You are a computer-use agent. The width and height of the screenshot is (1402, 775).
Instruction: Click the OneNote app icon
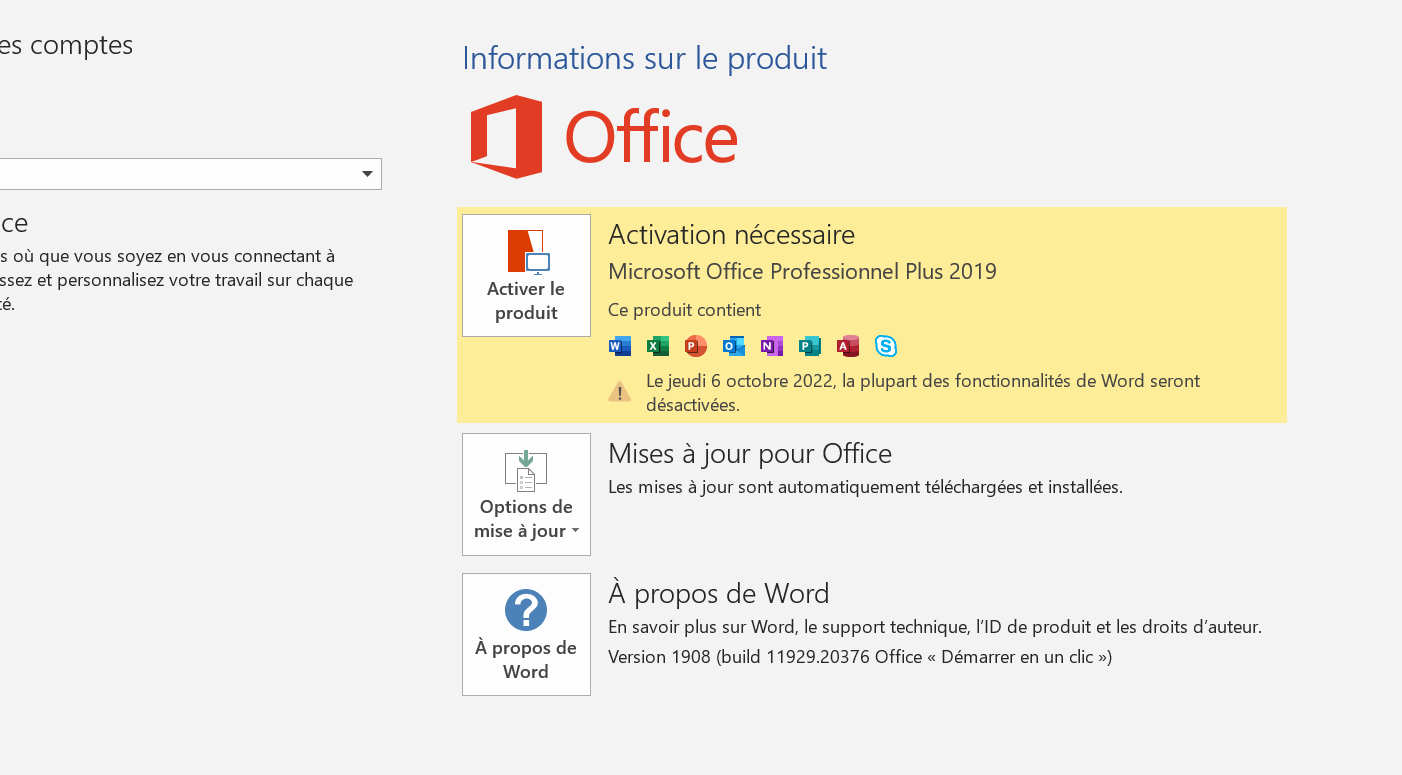772,346
